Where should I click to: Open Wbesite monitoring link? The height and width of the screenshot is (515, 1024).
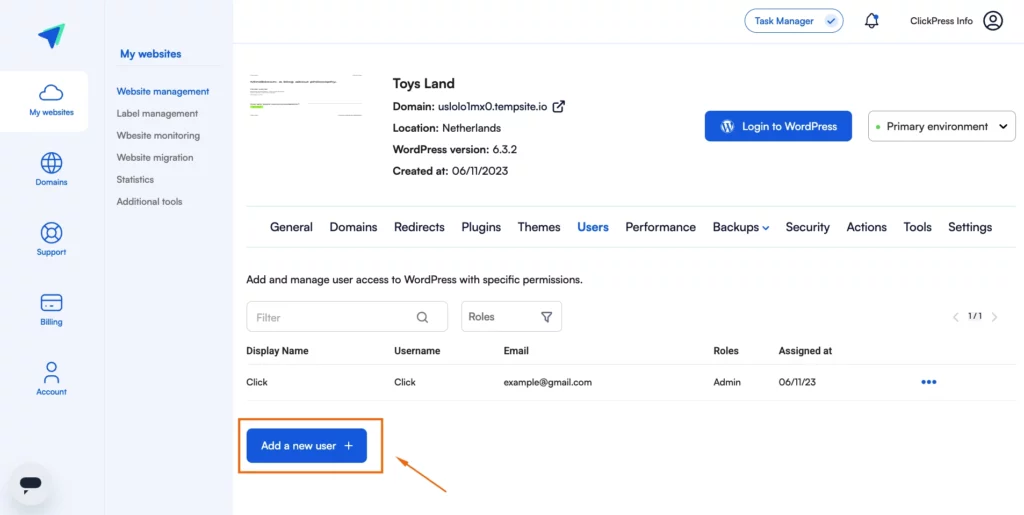158,136
